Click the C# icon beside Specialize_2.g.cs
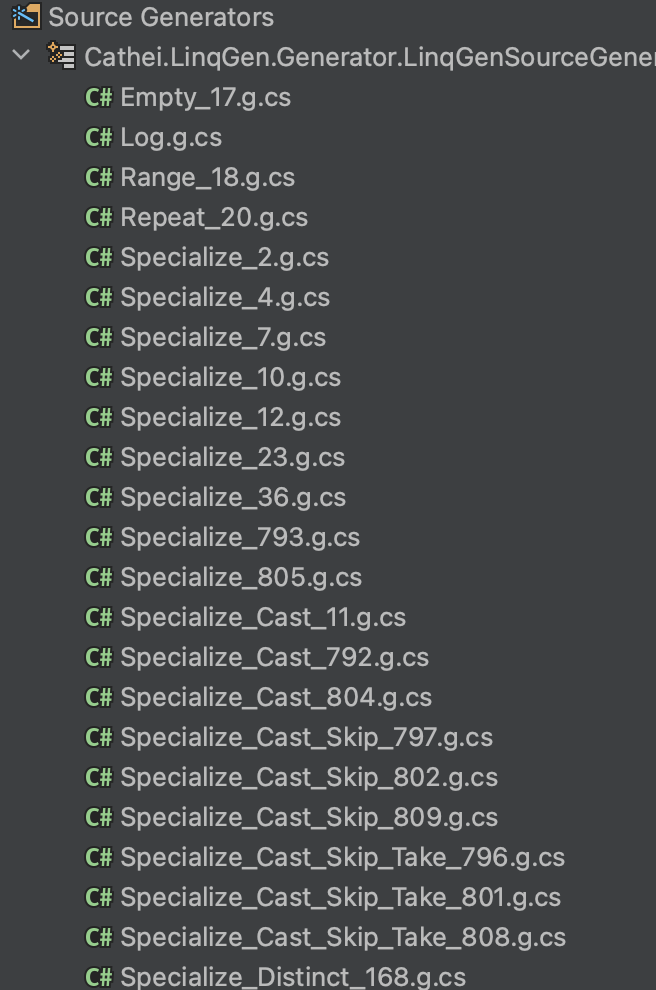This screenshot has width=656, height=990. [x=98, y=257]
